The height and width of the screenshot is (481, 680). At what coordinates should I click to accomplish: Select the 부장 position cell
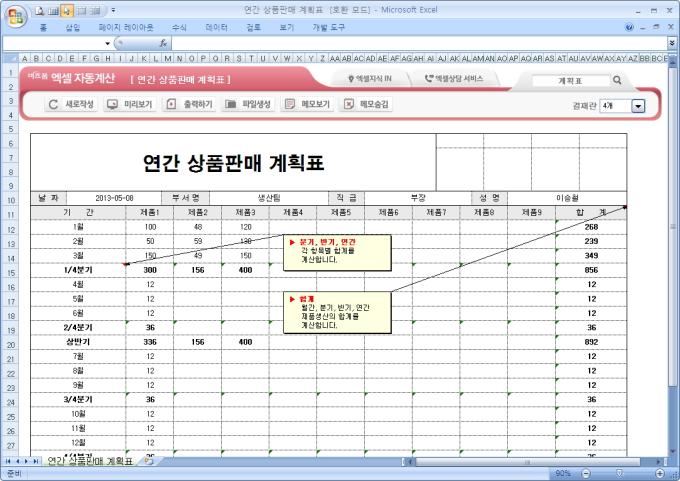(x=418, y=198)
